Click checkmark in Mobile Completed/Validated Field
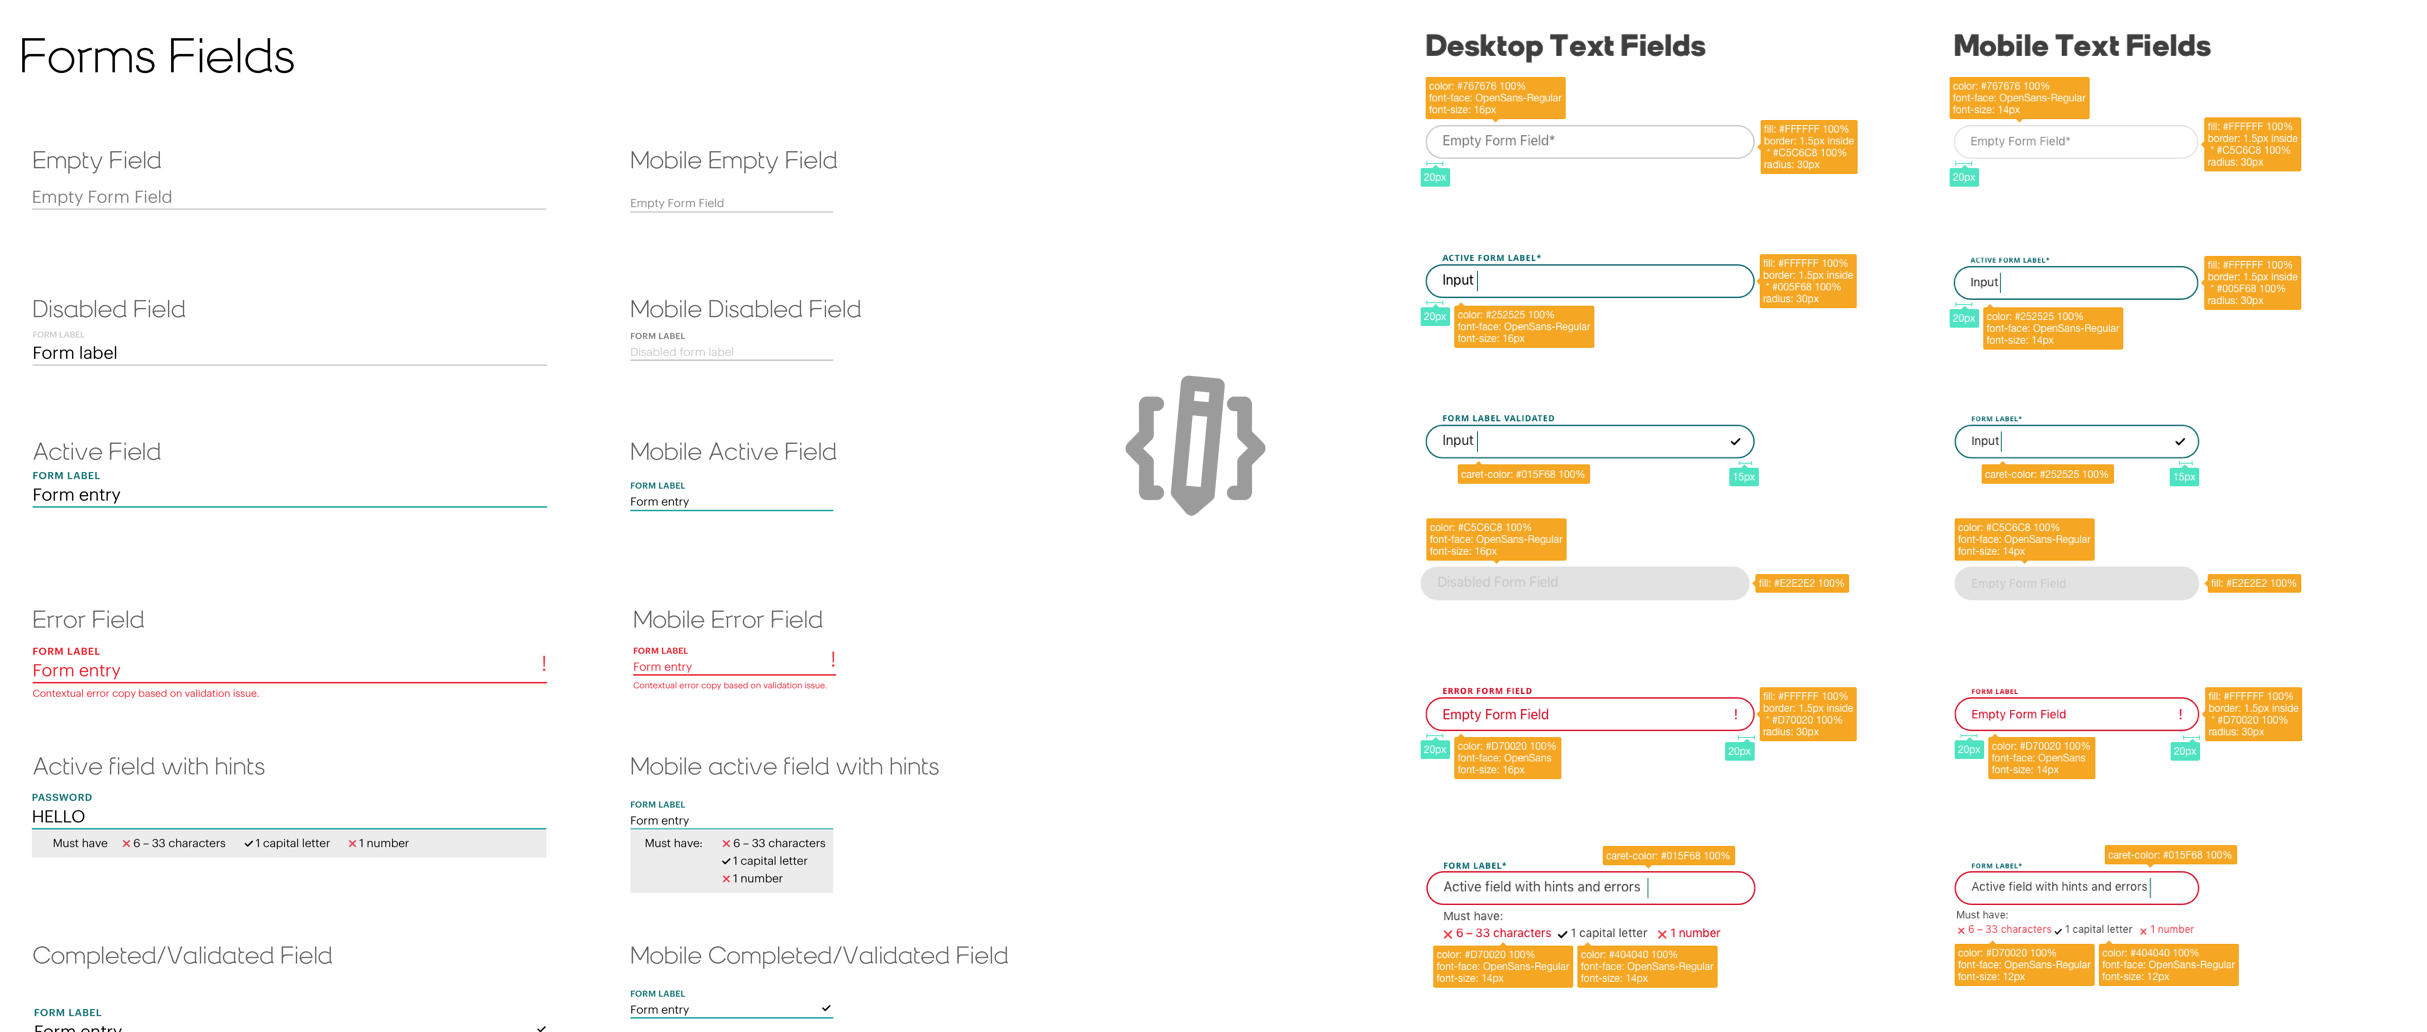This screenshot has width=2427, height=1032. point(826,1008)
